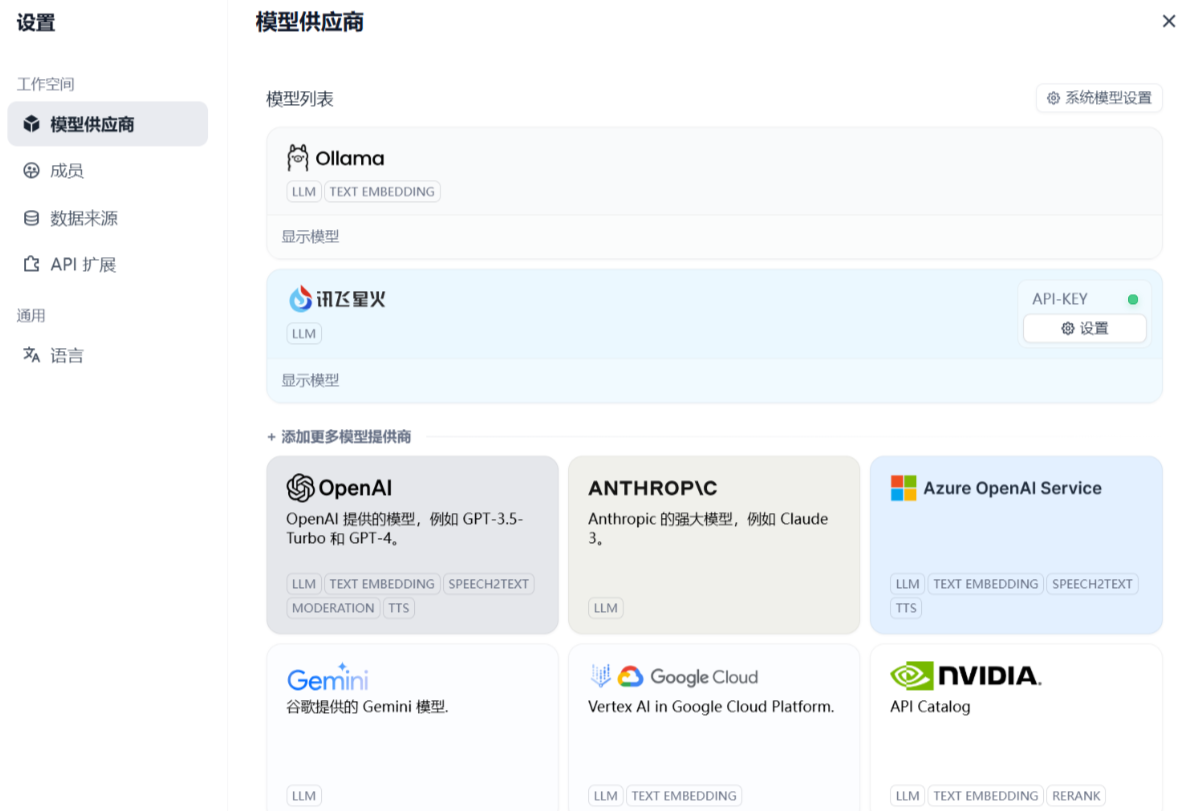
Task: Click the puzzle icon beside API 扩展
Action: pos(31,264)
